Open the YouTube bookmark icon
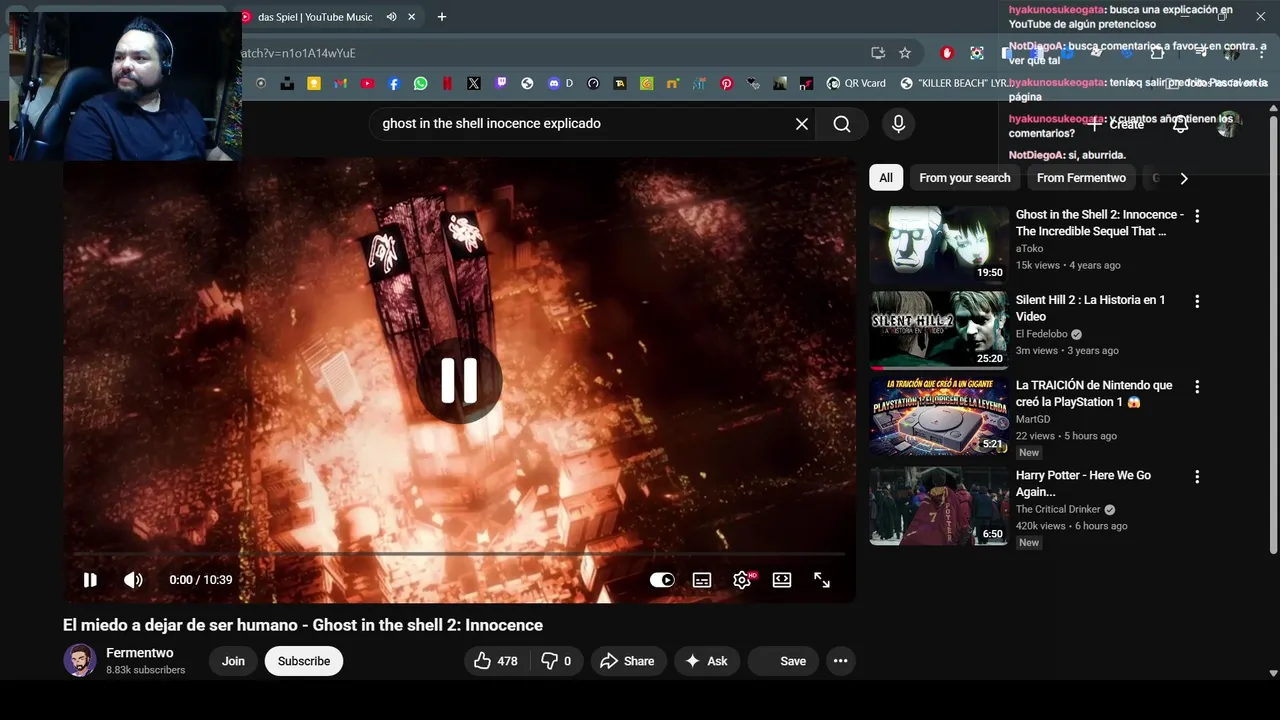The image size is (1280, 720). point(367,84)
